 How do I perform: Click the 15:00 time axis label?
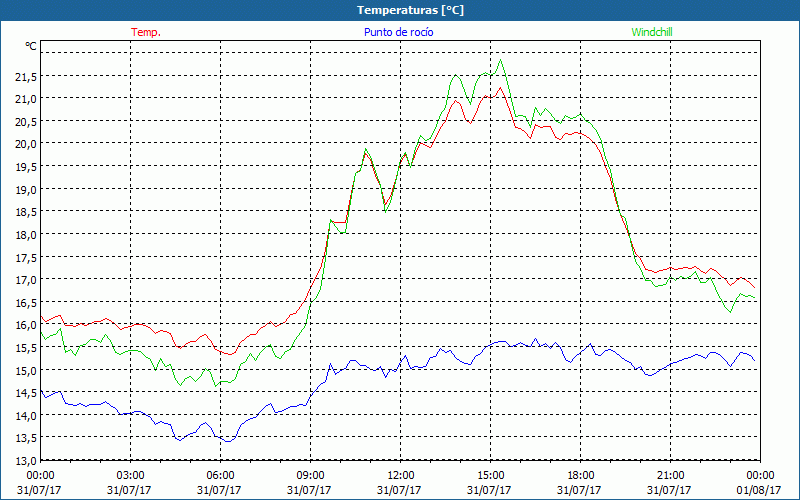coord(490,476)
